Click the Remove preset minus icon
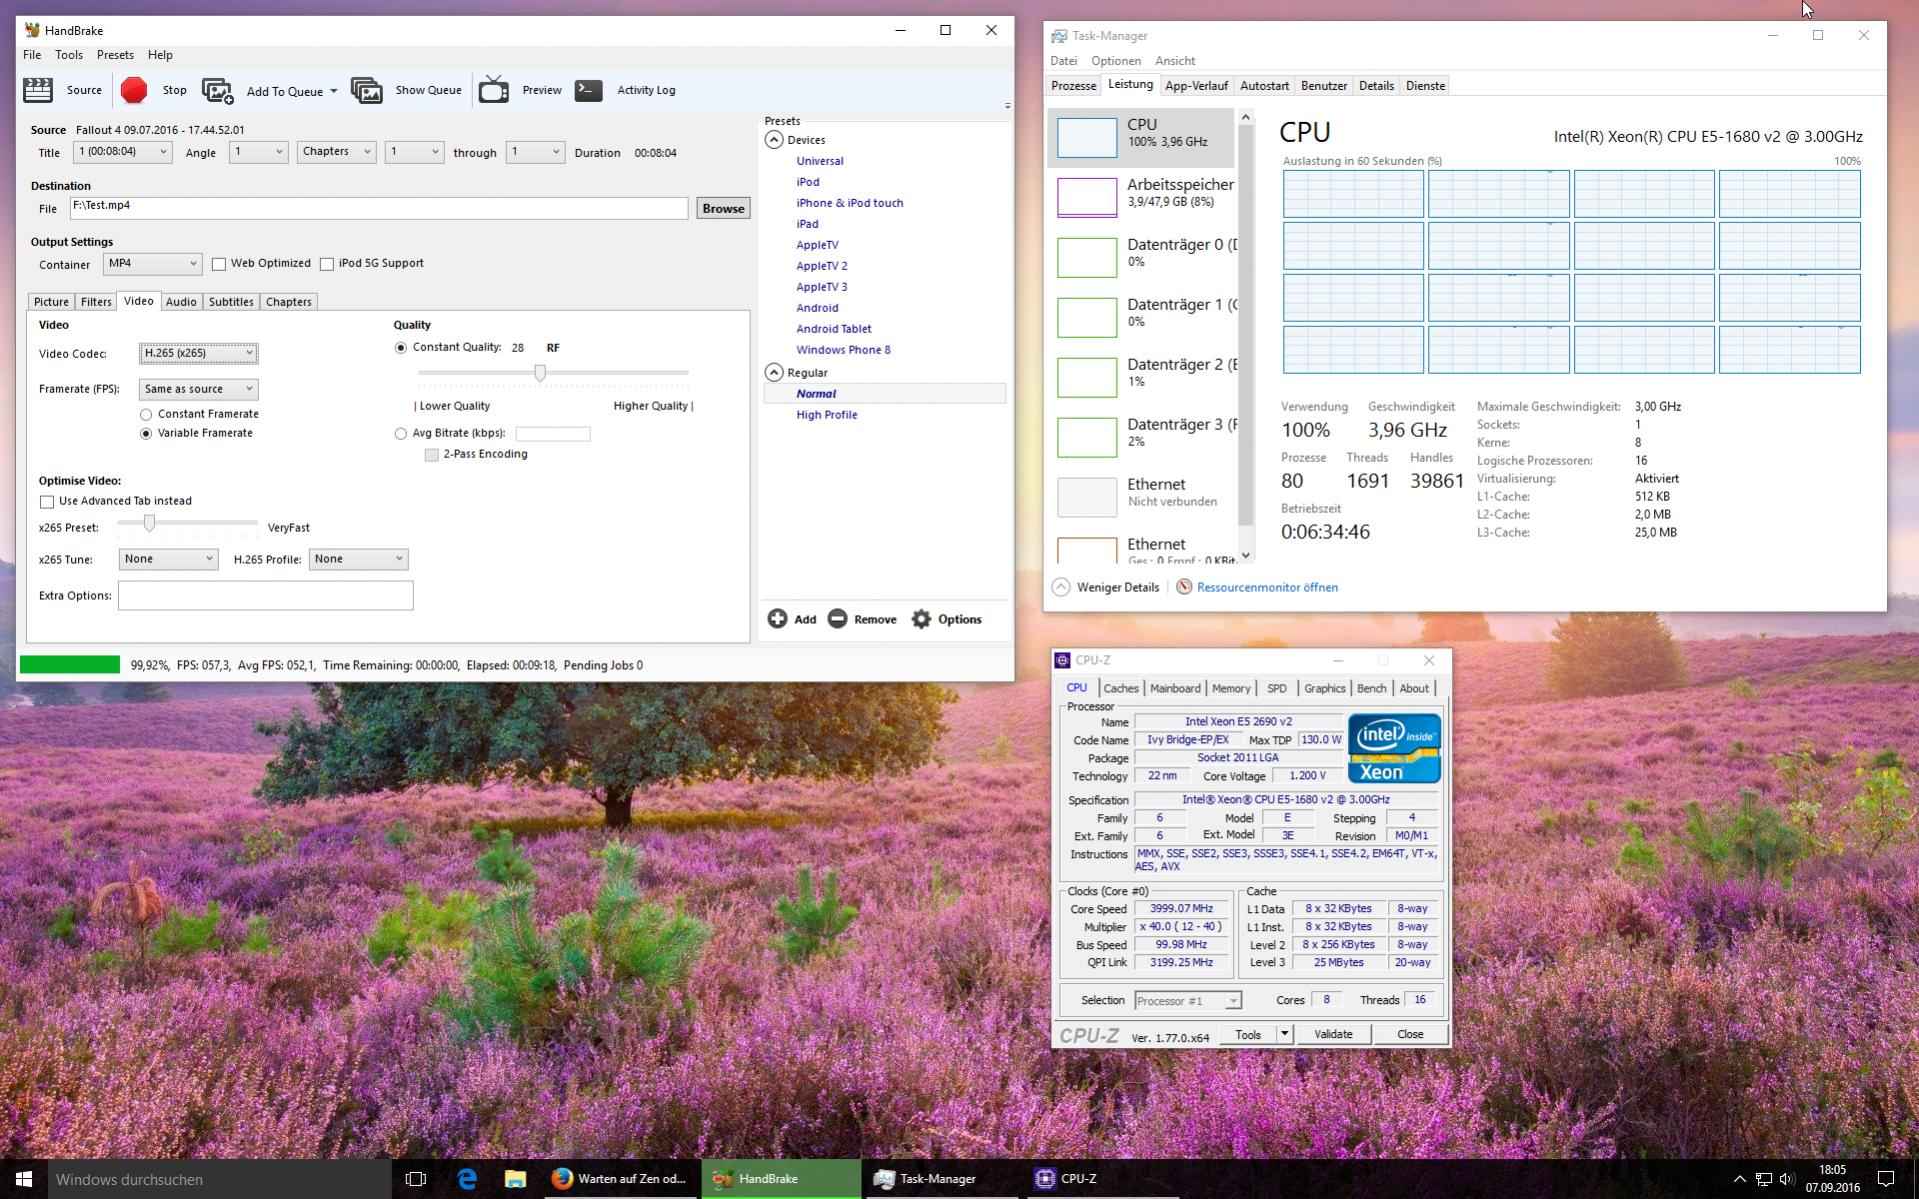1919x1199 pixels. [837, 619]
